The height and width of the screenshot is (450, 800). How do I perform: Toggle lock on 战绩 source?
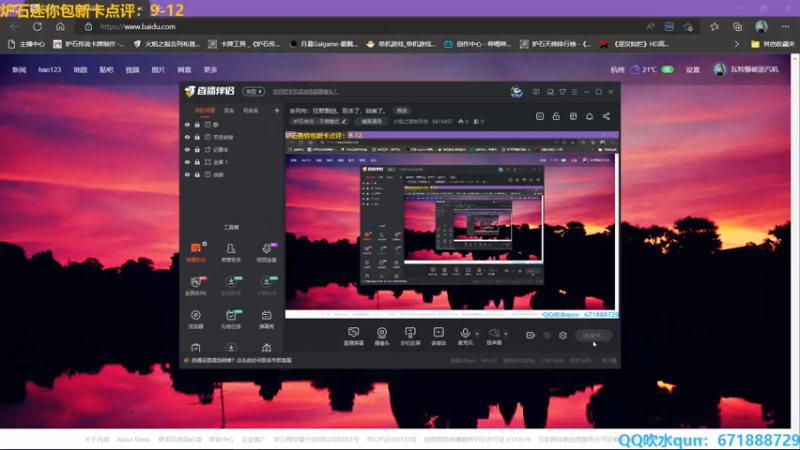coord(197,174)
